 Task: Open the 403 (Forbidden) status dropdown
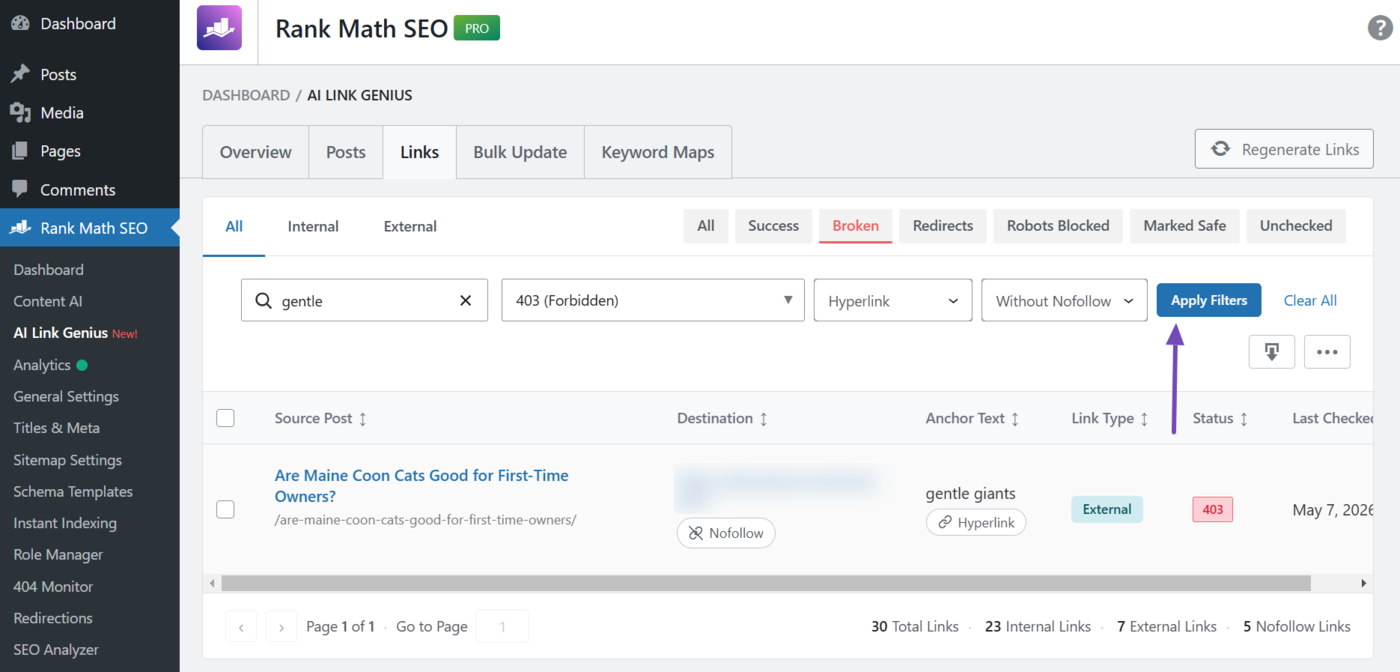[x=653, y=300]
